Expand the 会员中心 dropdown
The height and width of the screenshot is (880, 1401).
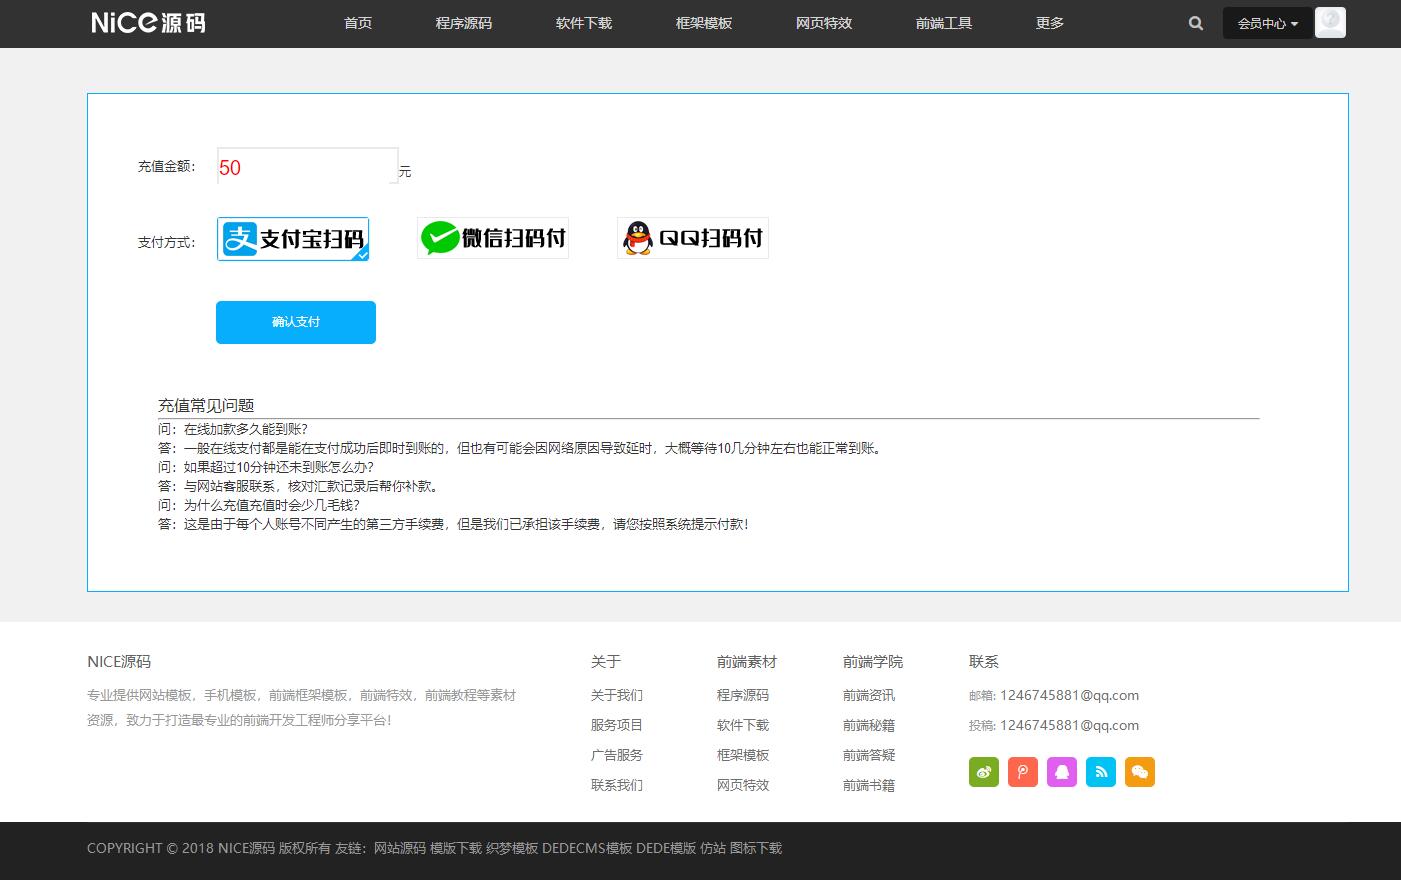tap(1267, 23)
